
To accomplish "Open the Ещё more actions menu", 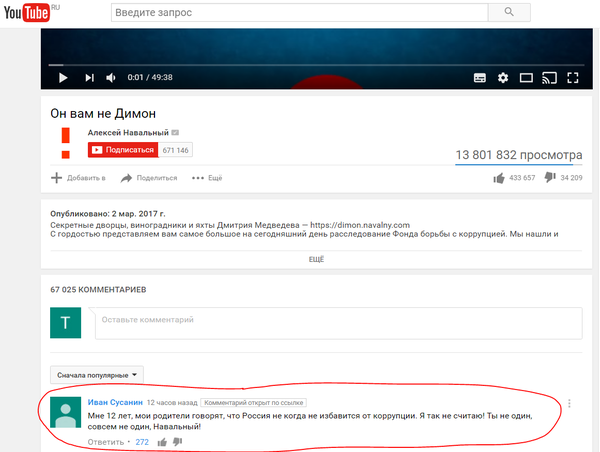I will click(x=208, y=178).
